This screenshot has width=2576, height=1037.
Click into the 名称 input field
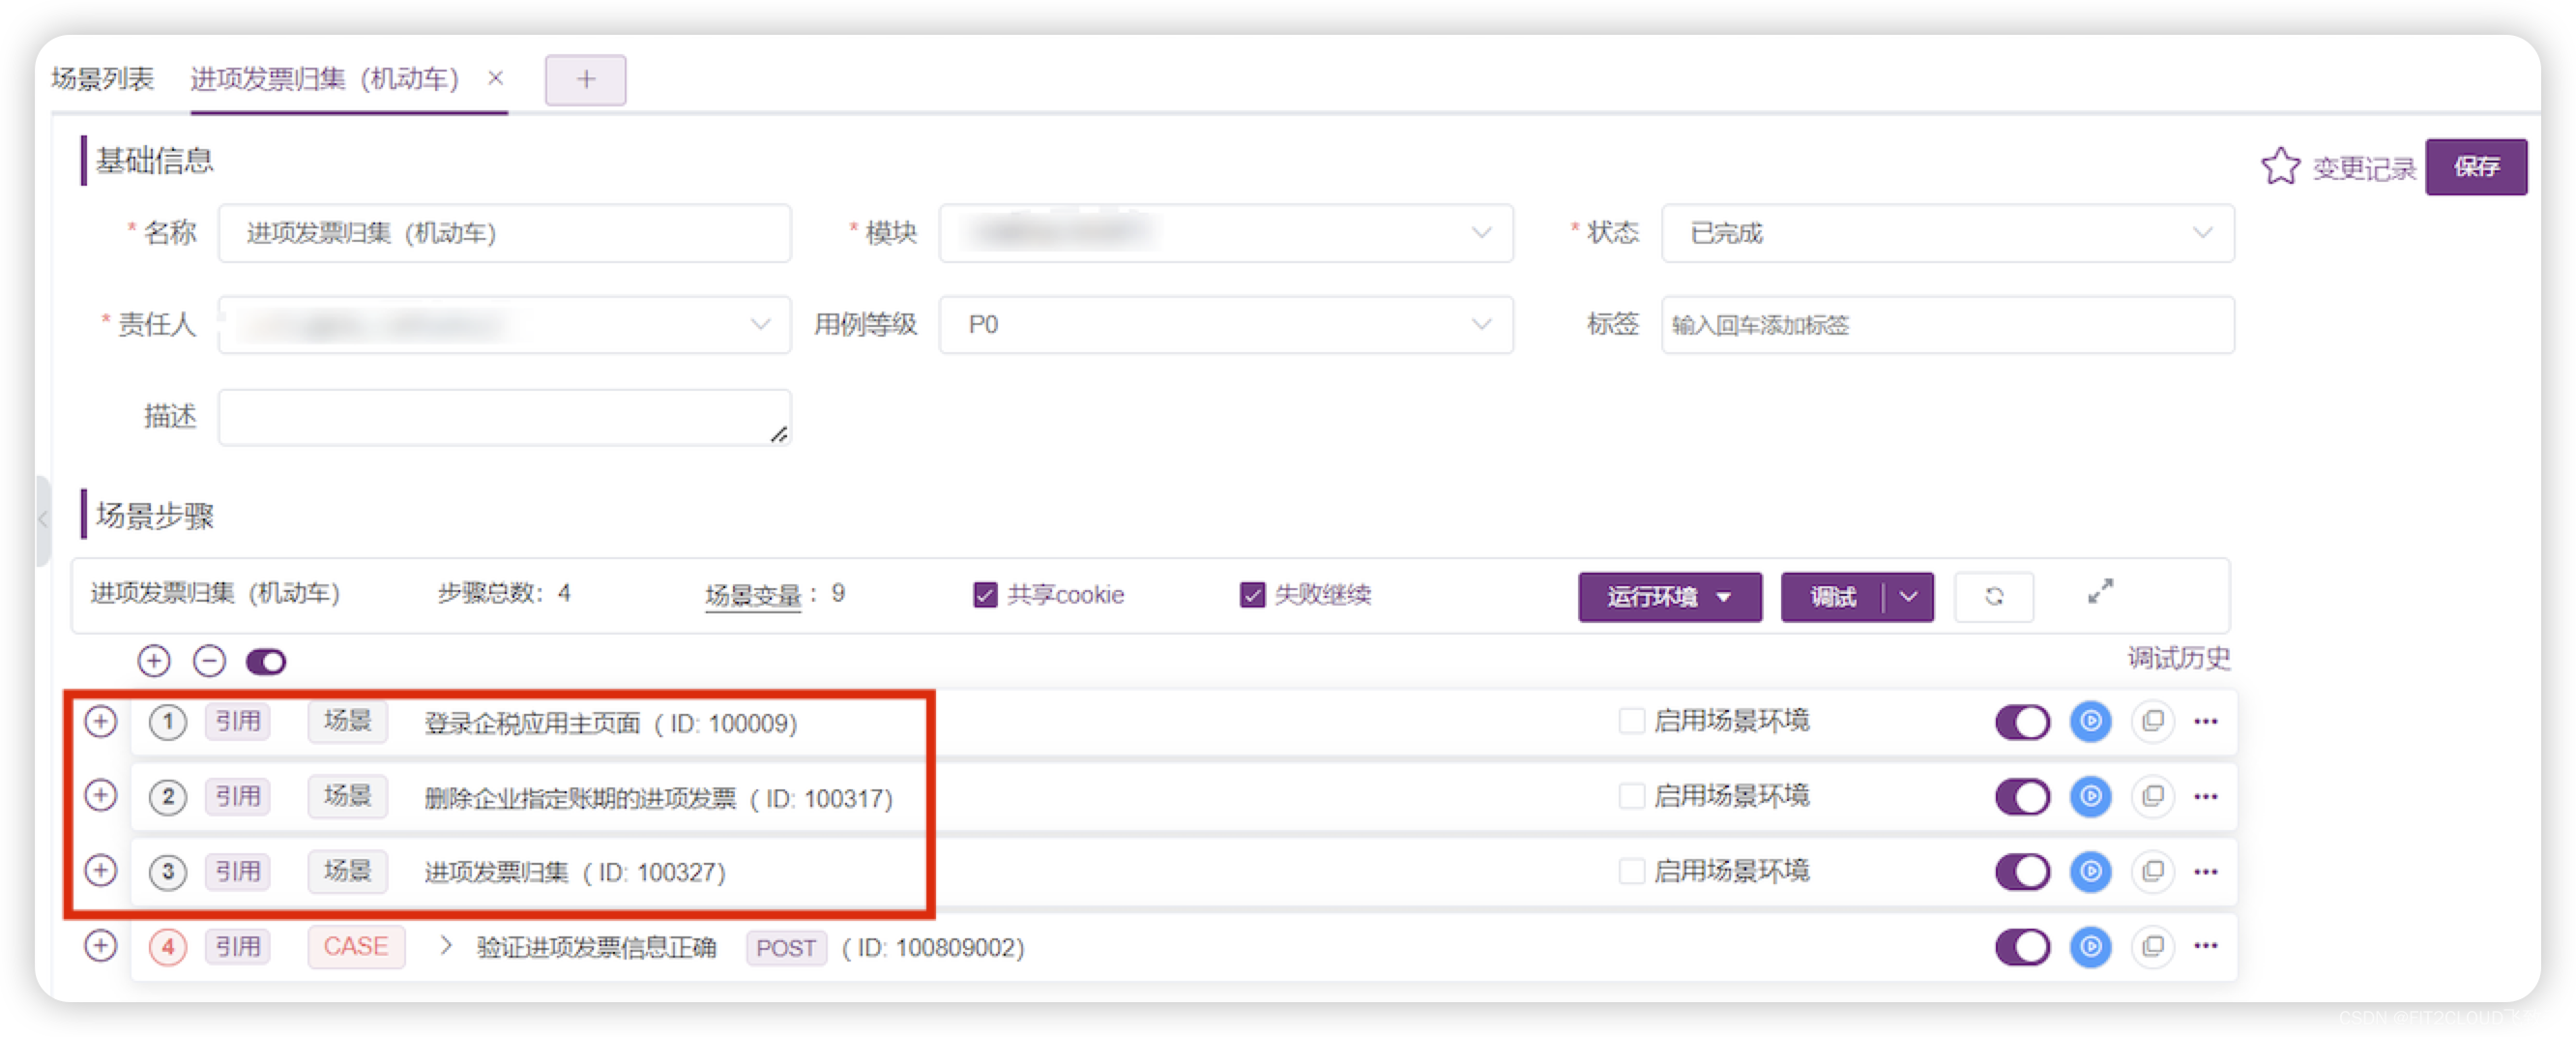tap(504, 233)
